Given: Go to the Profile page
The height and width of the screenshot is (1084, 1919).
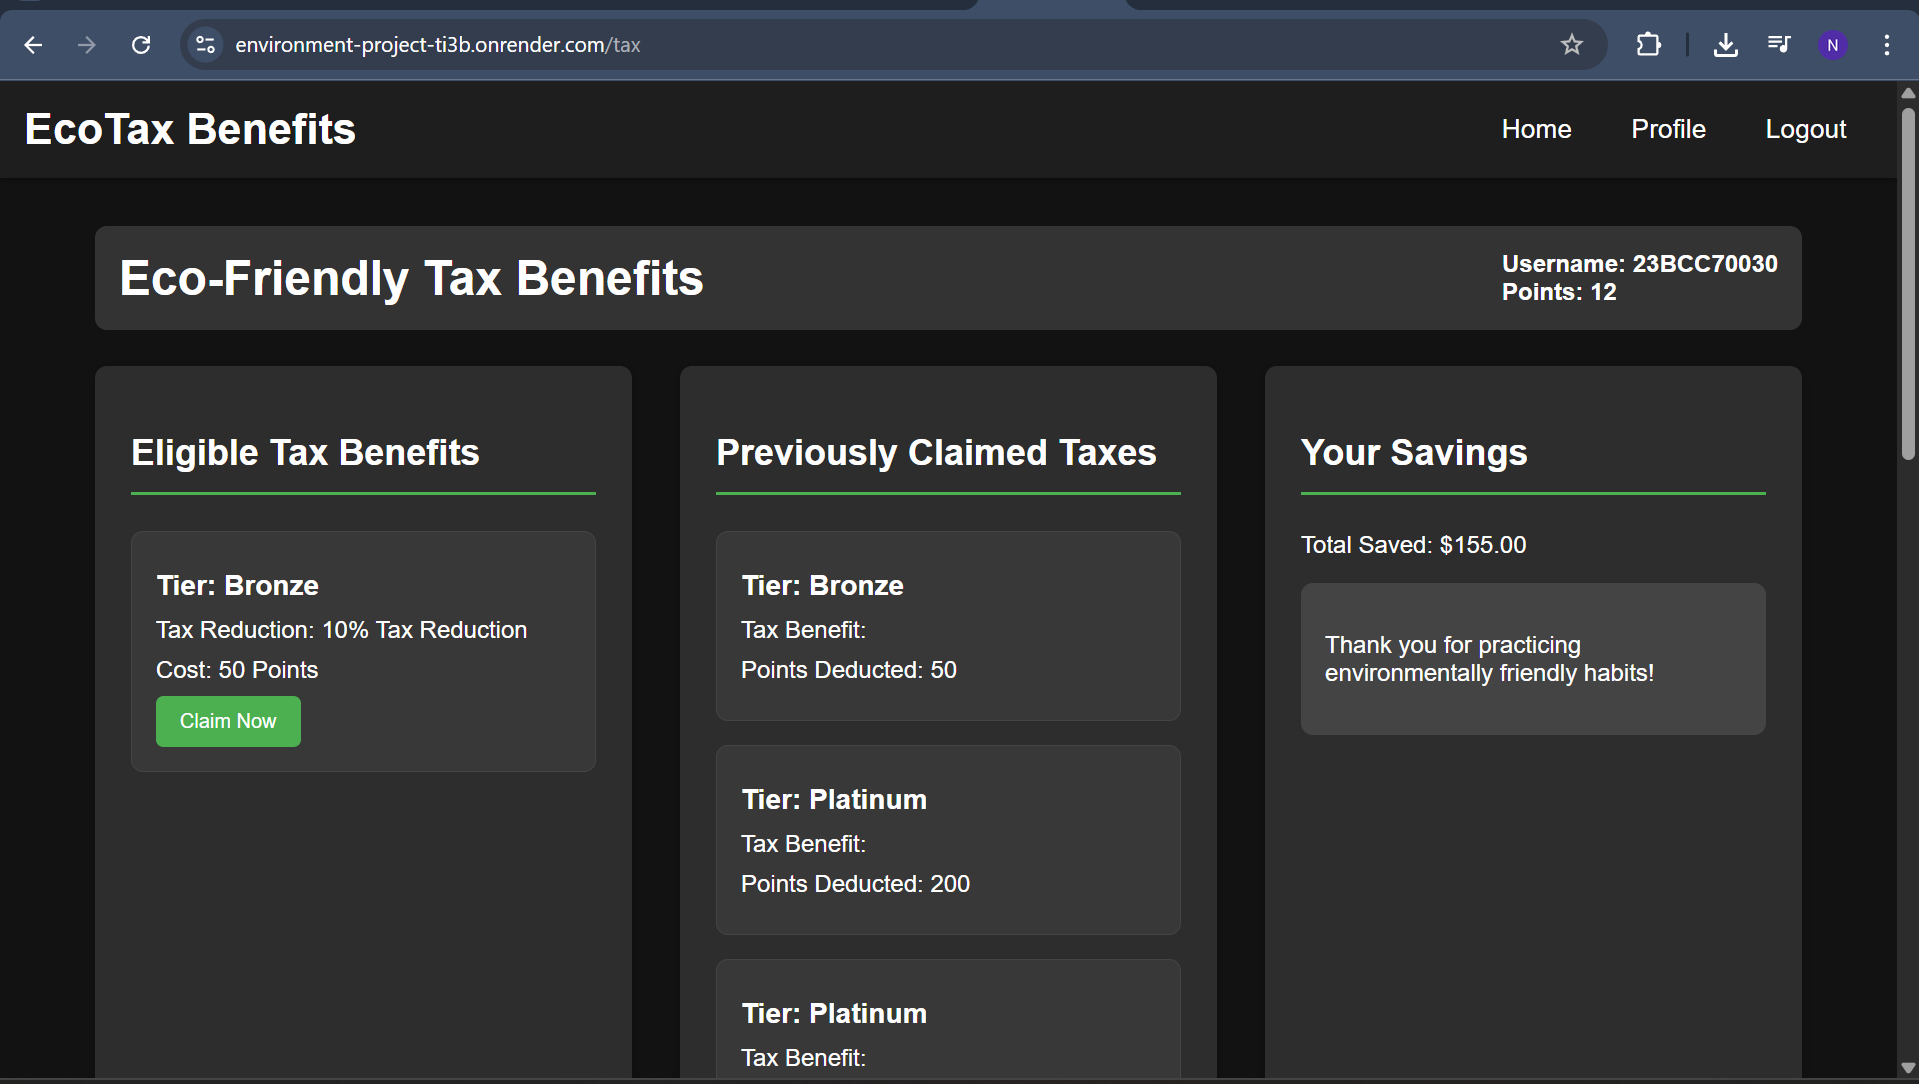Looking at the screenshot, I should pyautogui.click(x=1668, y=129).
